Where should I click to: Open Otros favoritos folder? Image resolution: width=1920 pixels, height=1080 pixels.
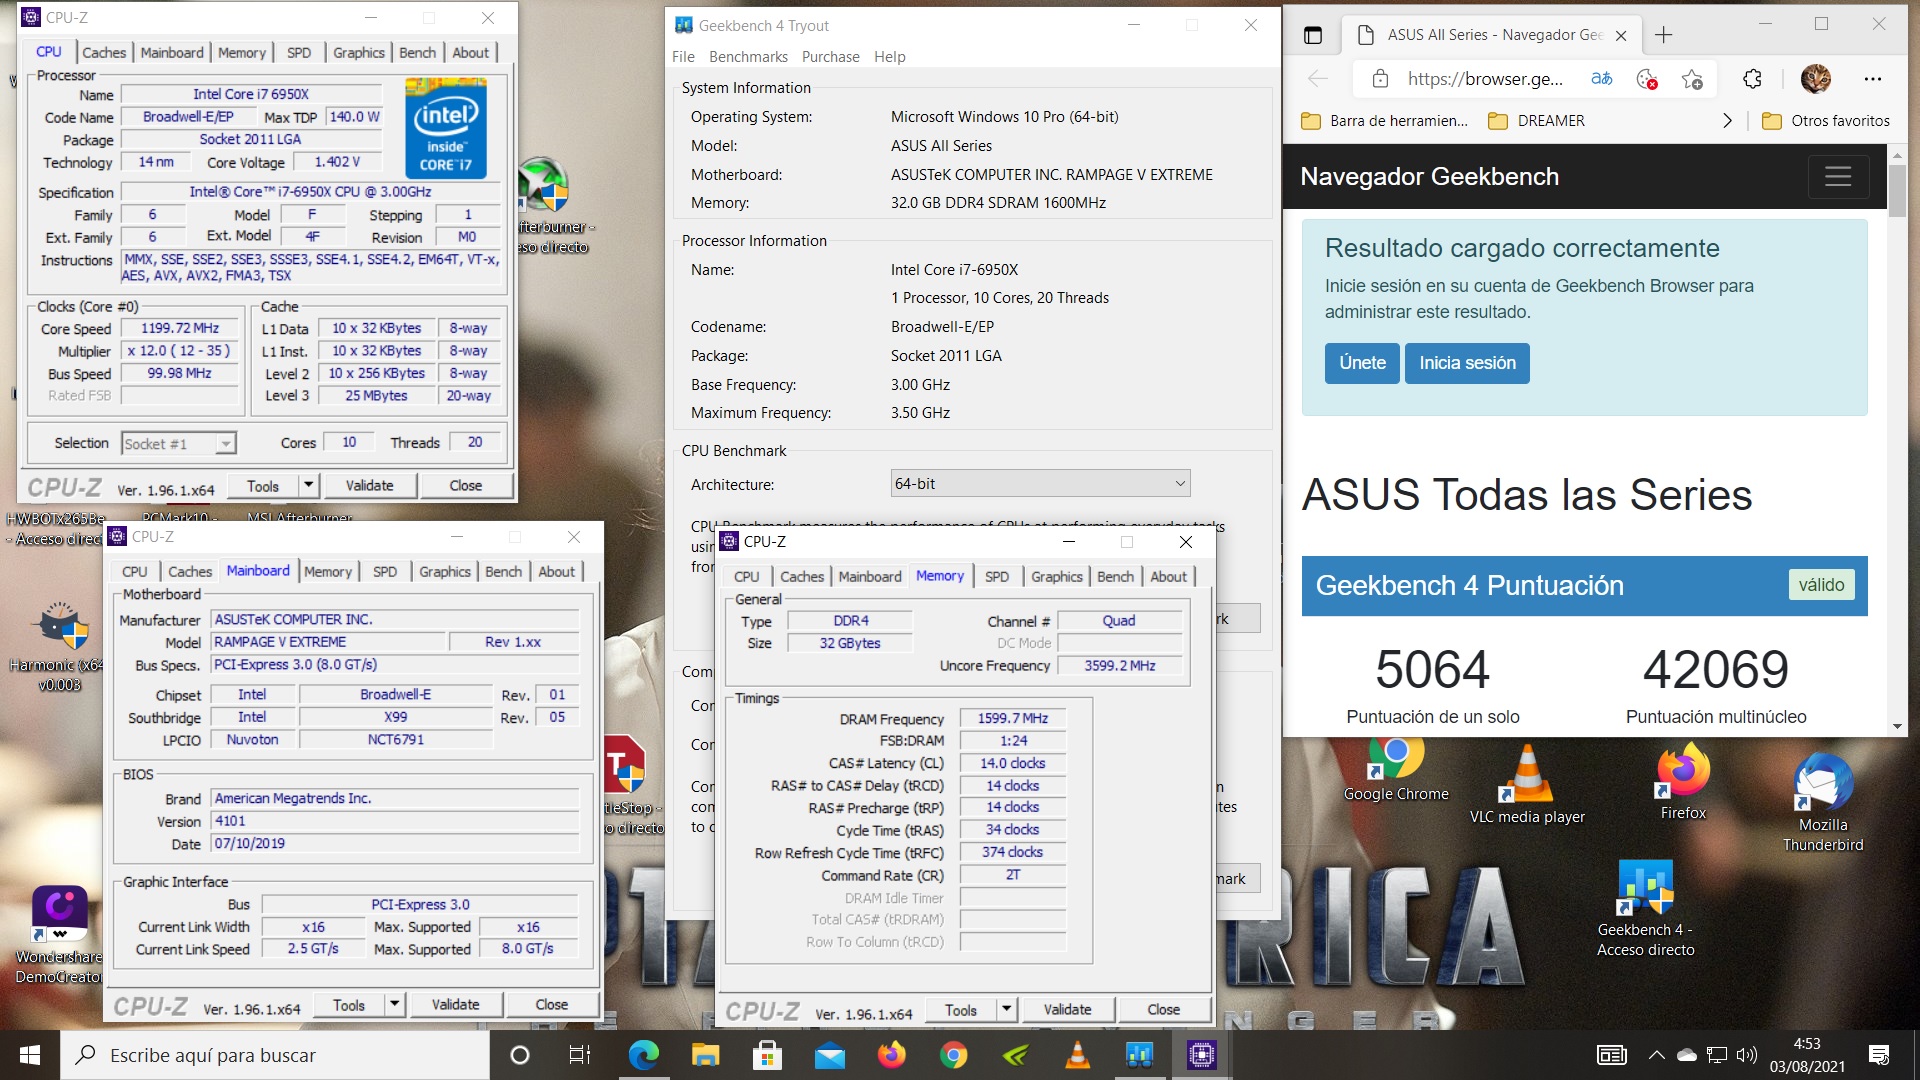click(1825, 121)
